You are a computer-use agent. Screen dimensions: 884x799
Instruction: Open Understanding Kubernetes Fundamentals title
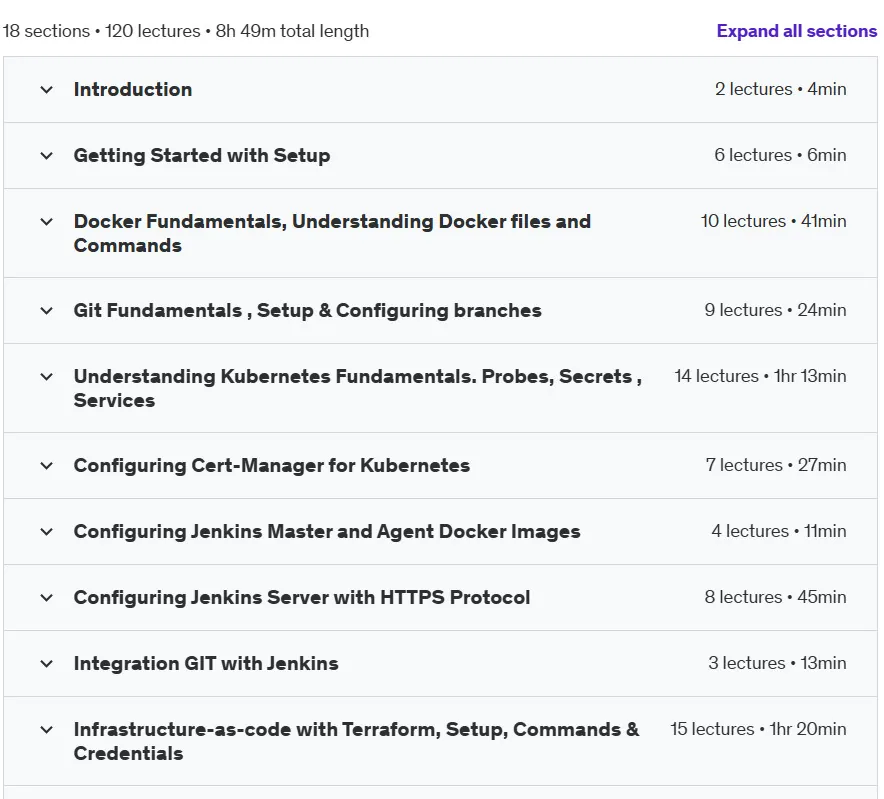point(357,389)
